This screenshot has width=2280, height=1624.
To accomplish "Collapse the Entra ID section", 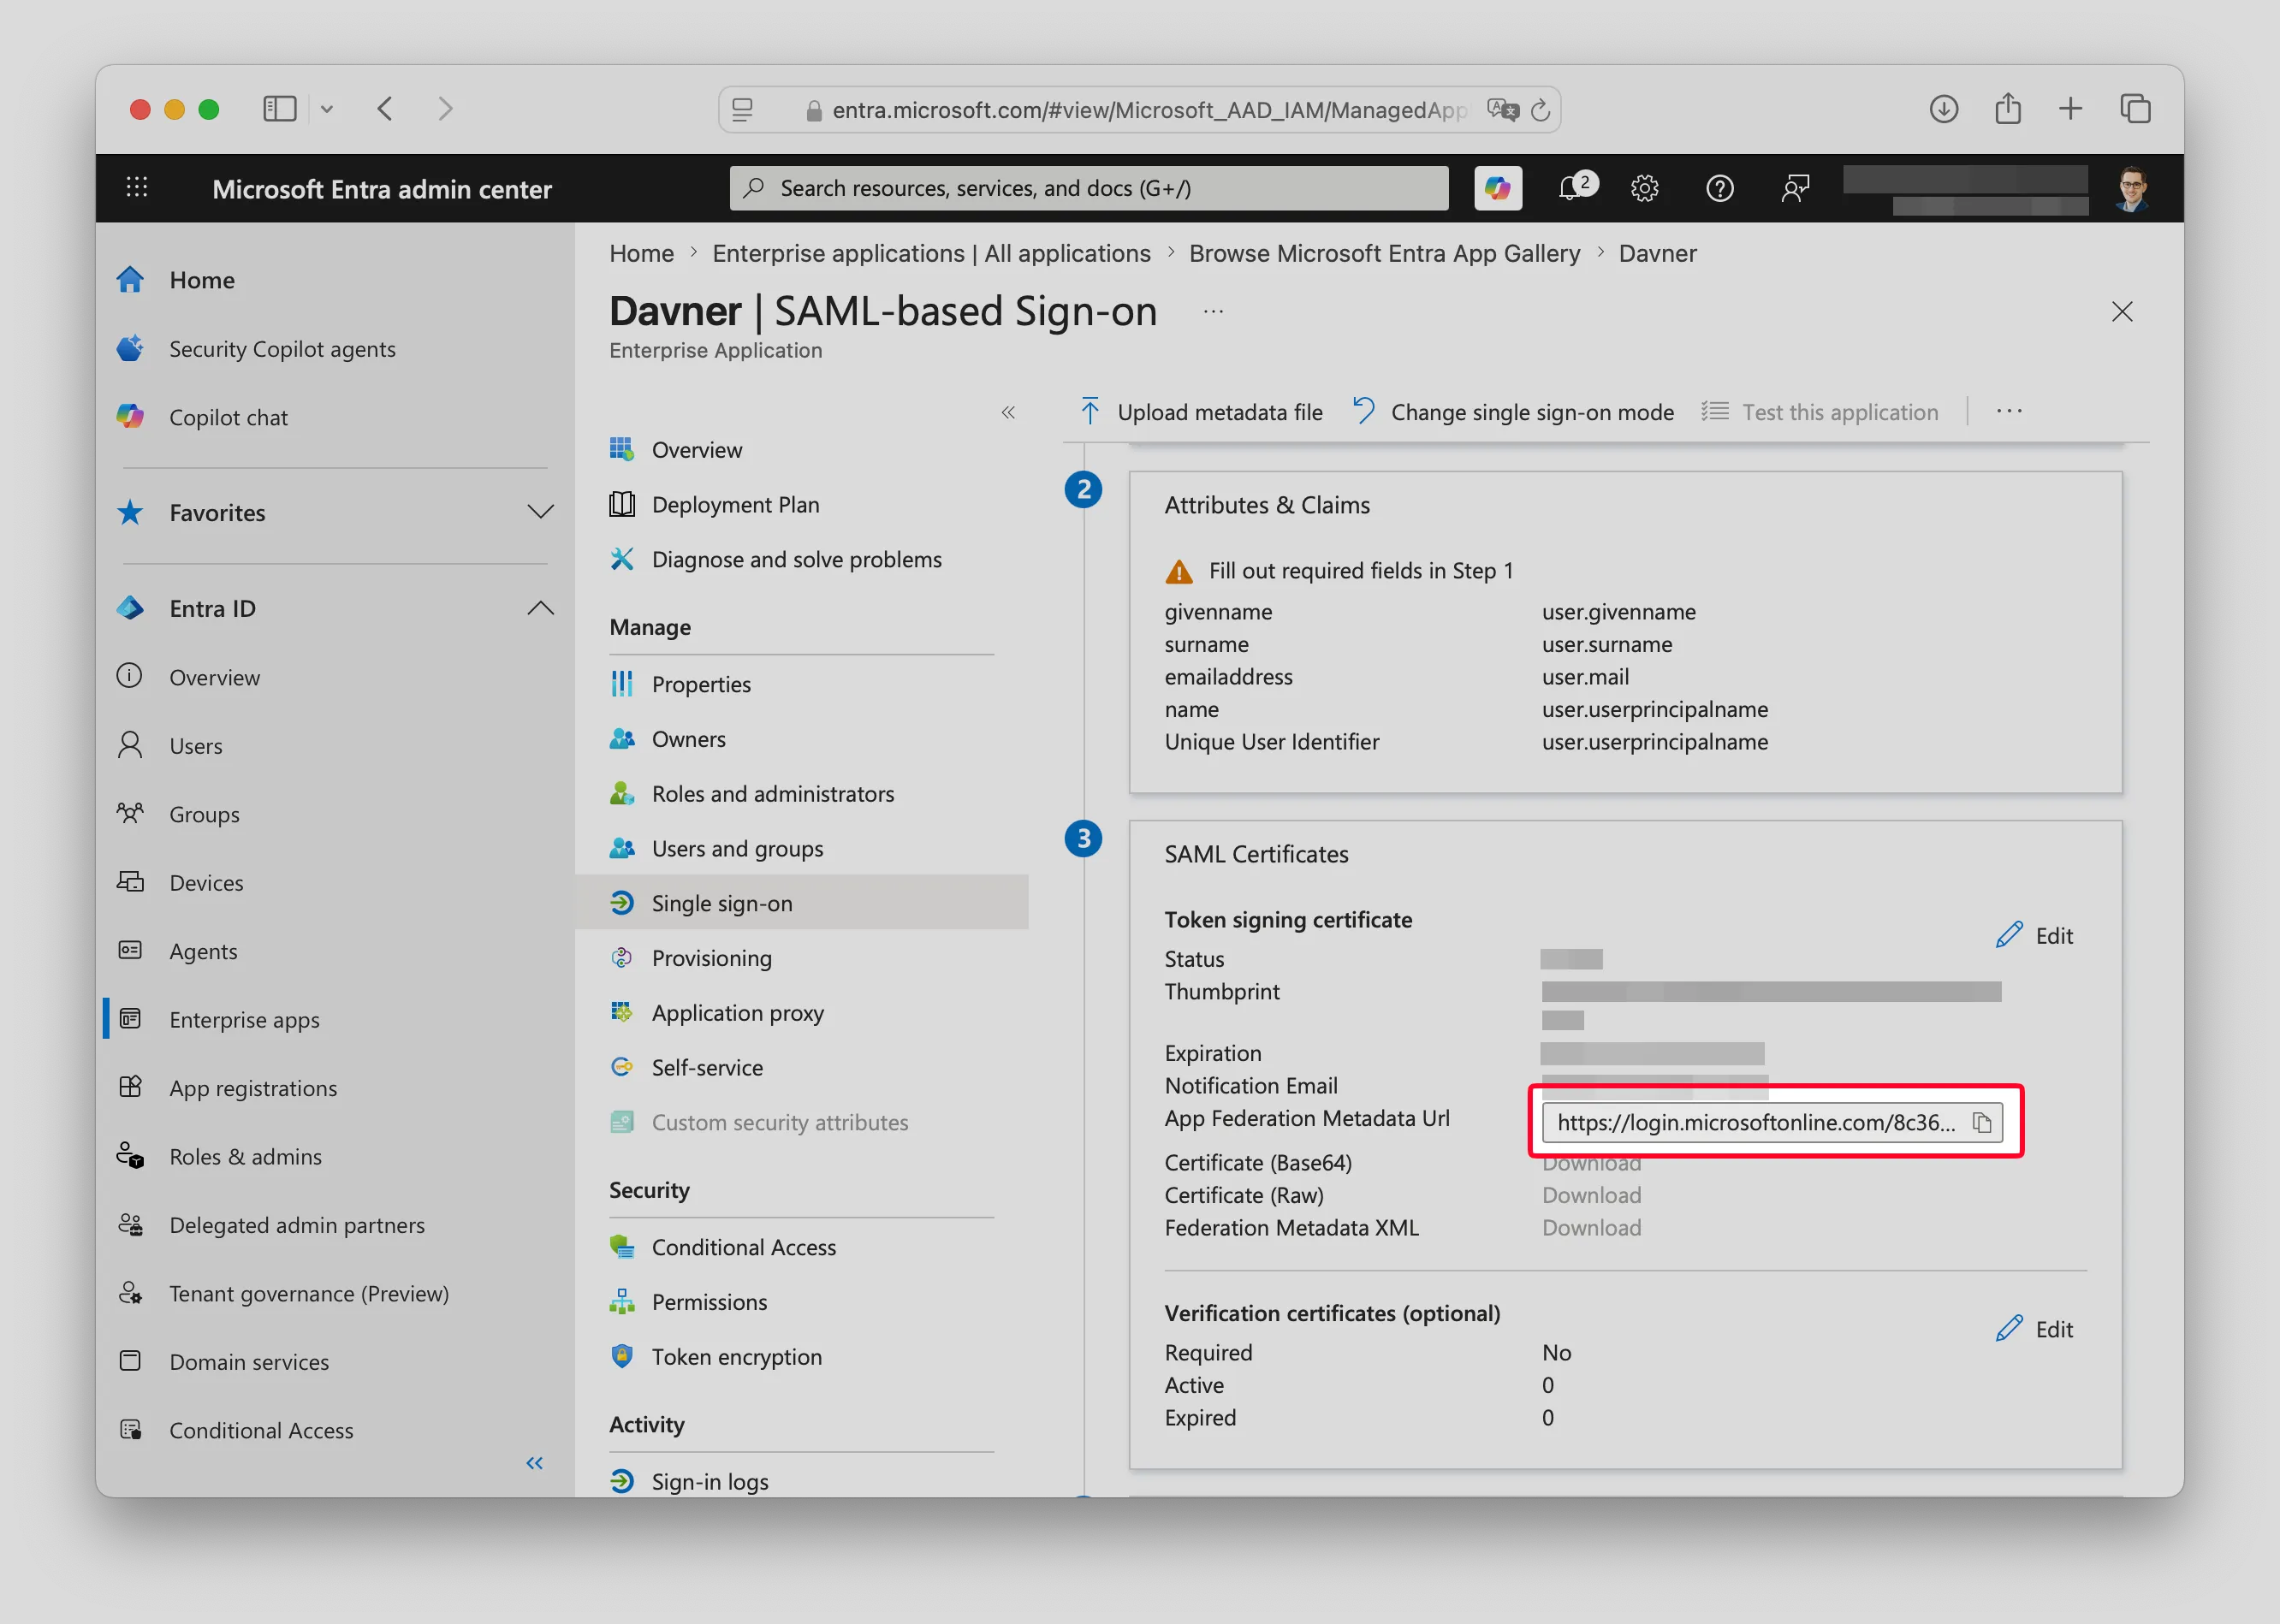I will pyautogui.click(x=540, y=608).
